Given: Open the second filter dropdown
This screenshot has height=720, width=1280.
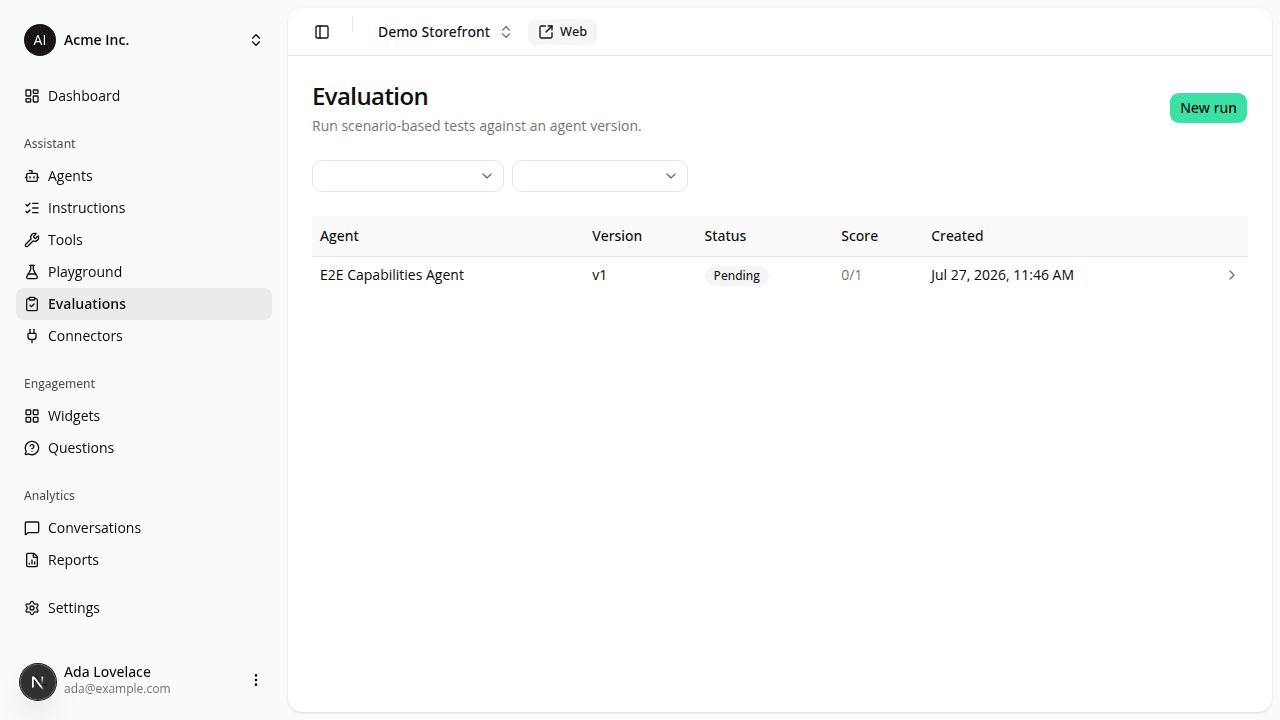Looking at the screenshot, I should (600, 176).
